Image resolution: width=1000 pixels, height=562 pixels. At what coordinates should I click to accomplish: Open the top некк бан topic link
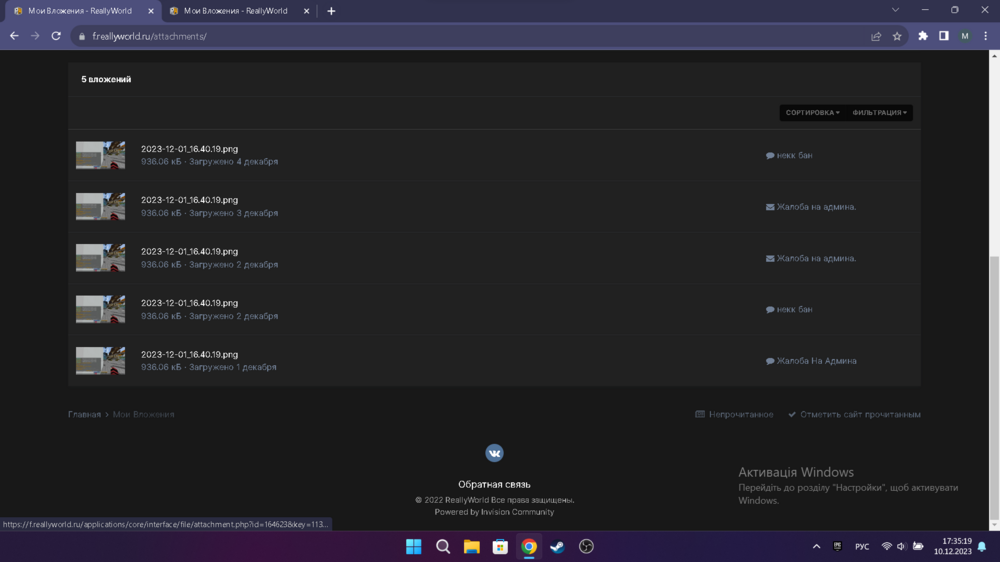[x=794, y=155]
